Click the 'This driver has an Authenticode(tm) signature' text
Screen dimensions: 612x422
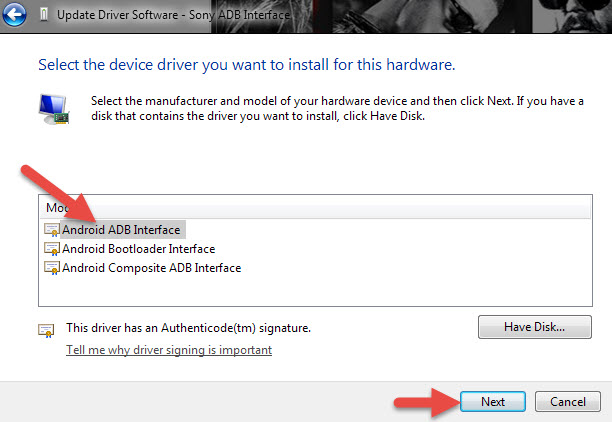[188, 327]
